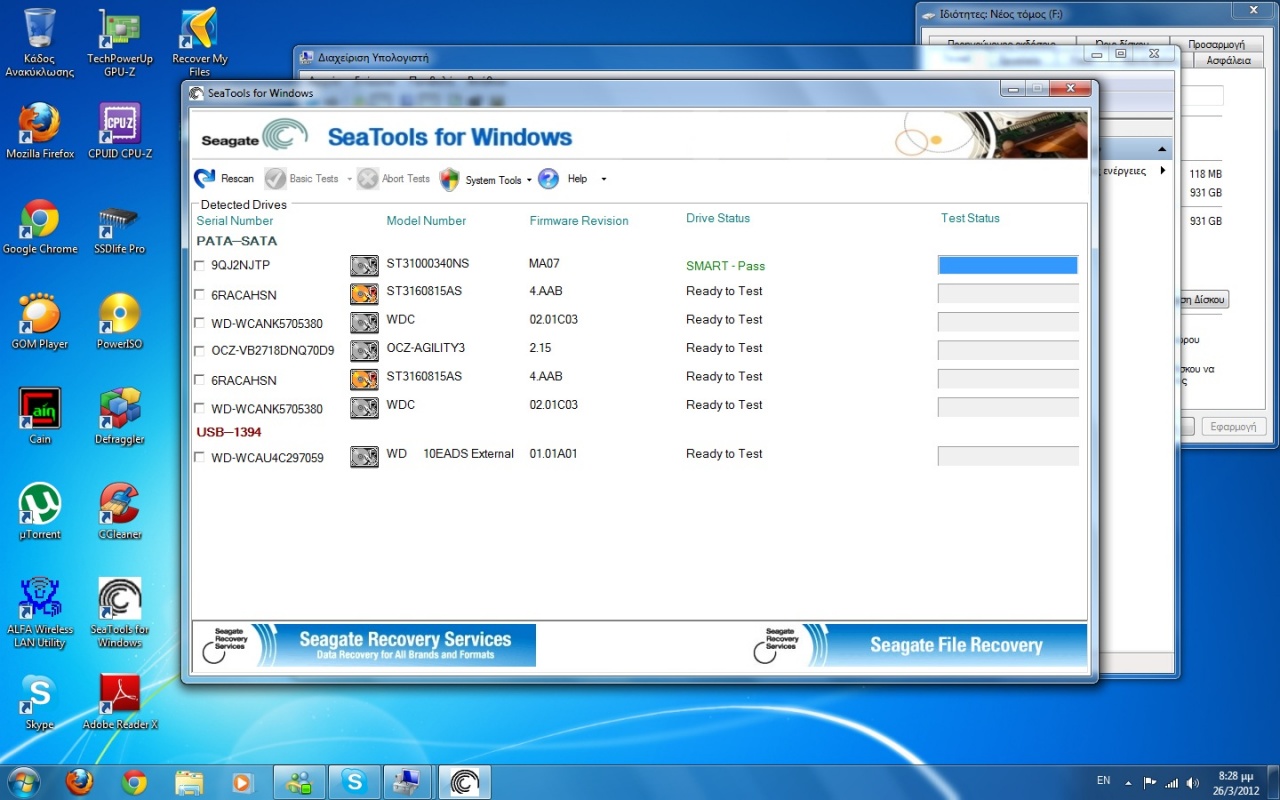Click the Help menu label
The image size is (1280, 800).
(577, 179)
